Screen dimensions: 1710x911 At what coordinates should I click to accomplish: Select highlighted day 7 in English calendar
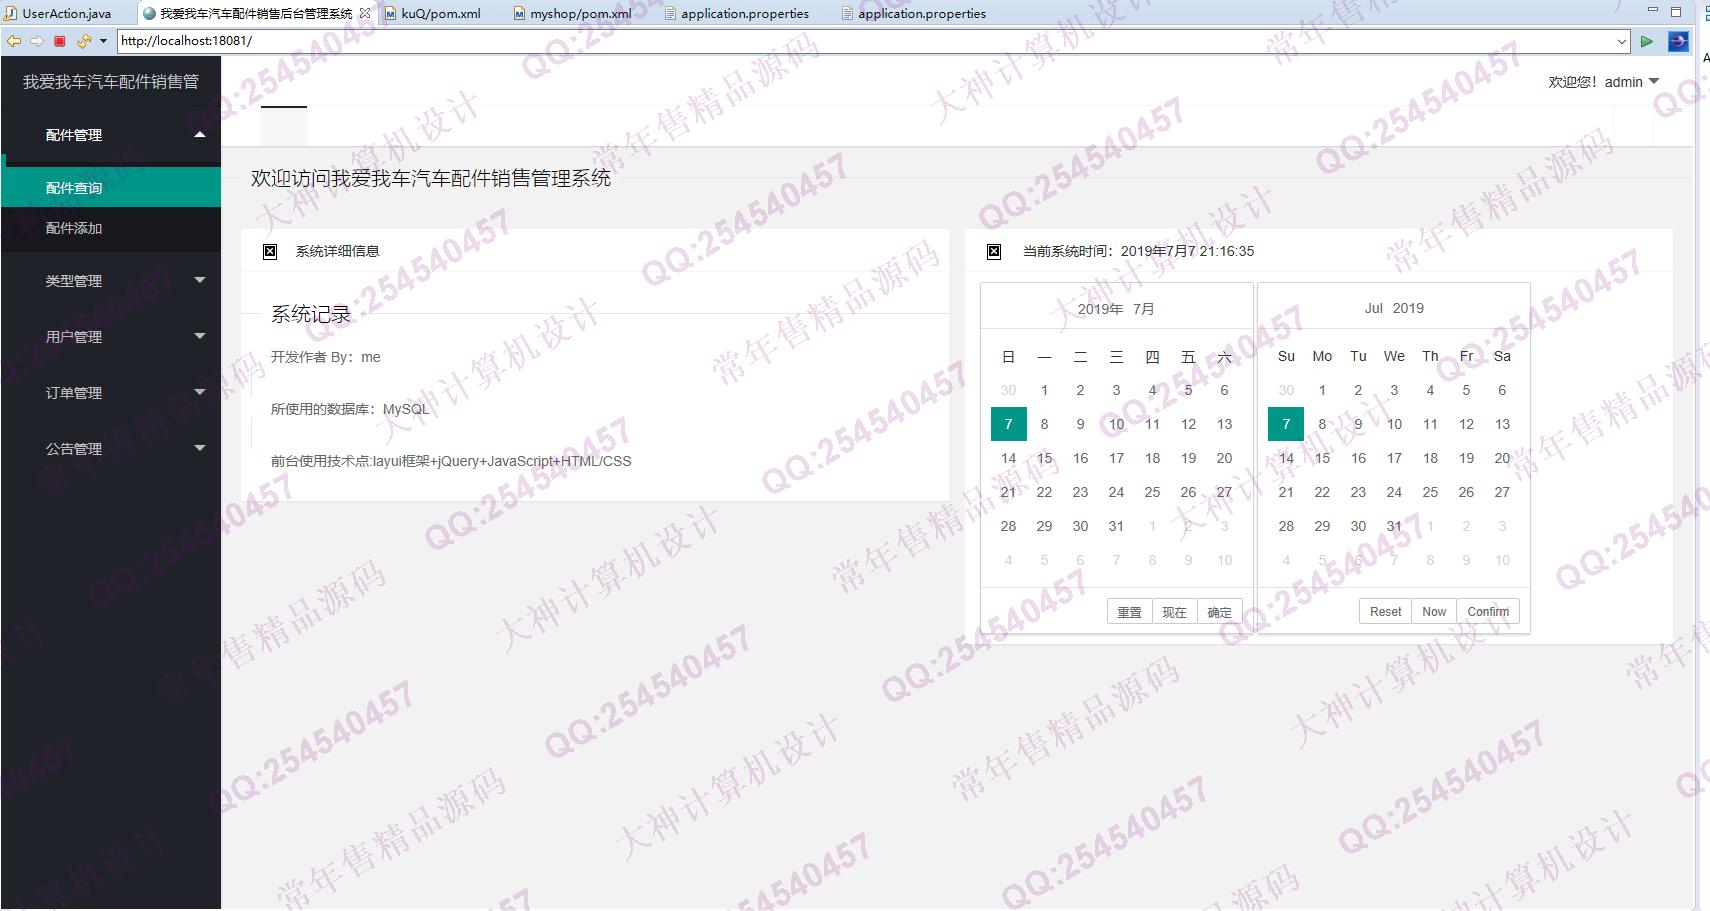click(1286, 424)
